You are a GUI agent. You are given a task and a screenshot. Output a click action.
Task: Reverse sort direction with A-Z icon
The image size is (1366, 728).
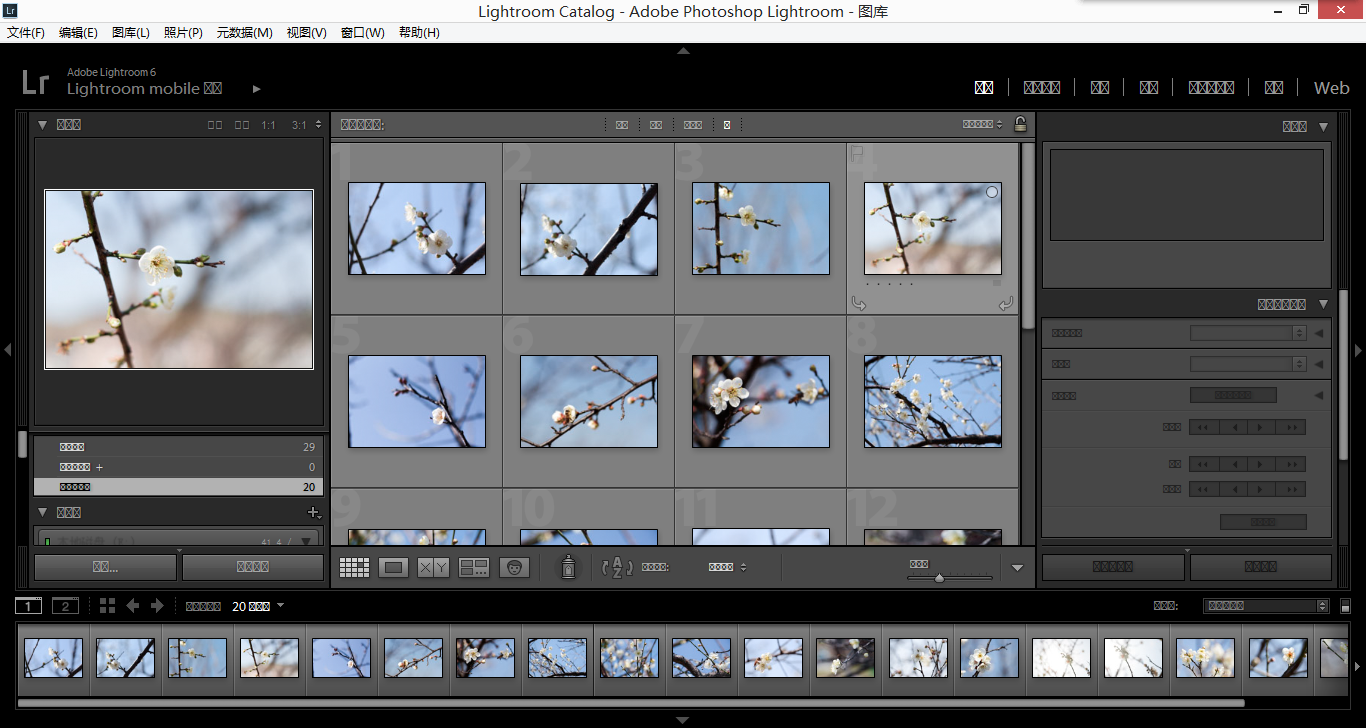coord(616,568)
